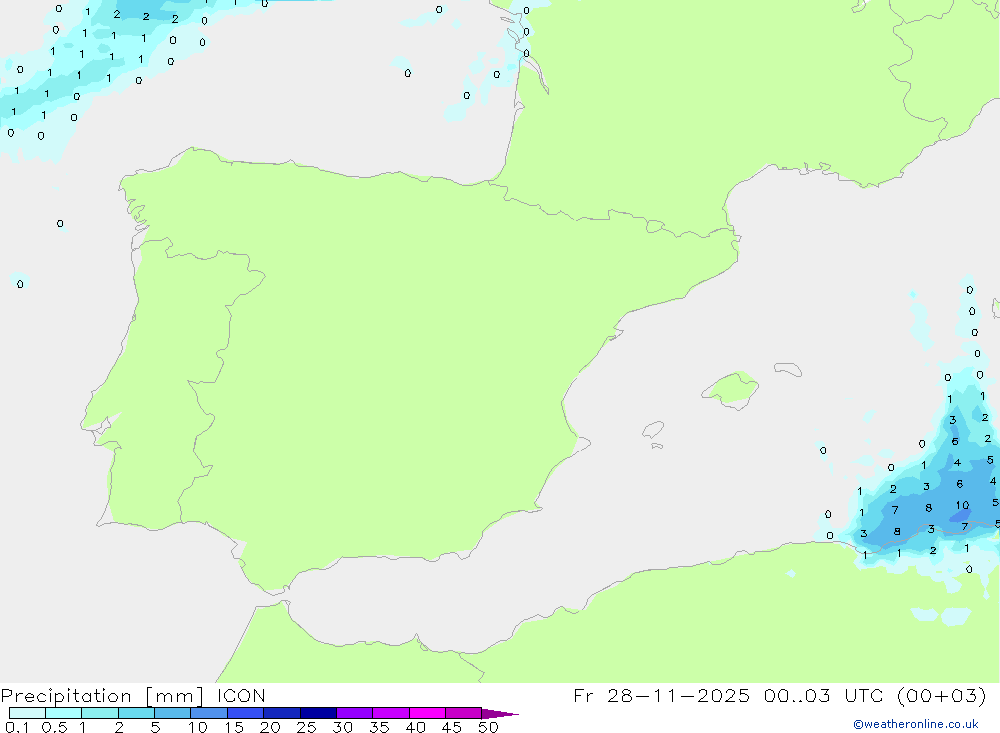Click the '45' legend scale label
Screen dimensions: 1000x733
452,727
